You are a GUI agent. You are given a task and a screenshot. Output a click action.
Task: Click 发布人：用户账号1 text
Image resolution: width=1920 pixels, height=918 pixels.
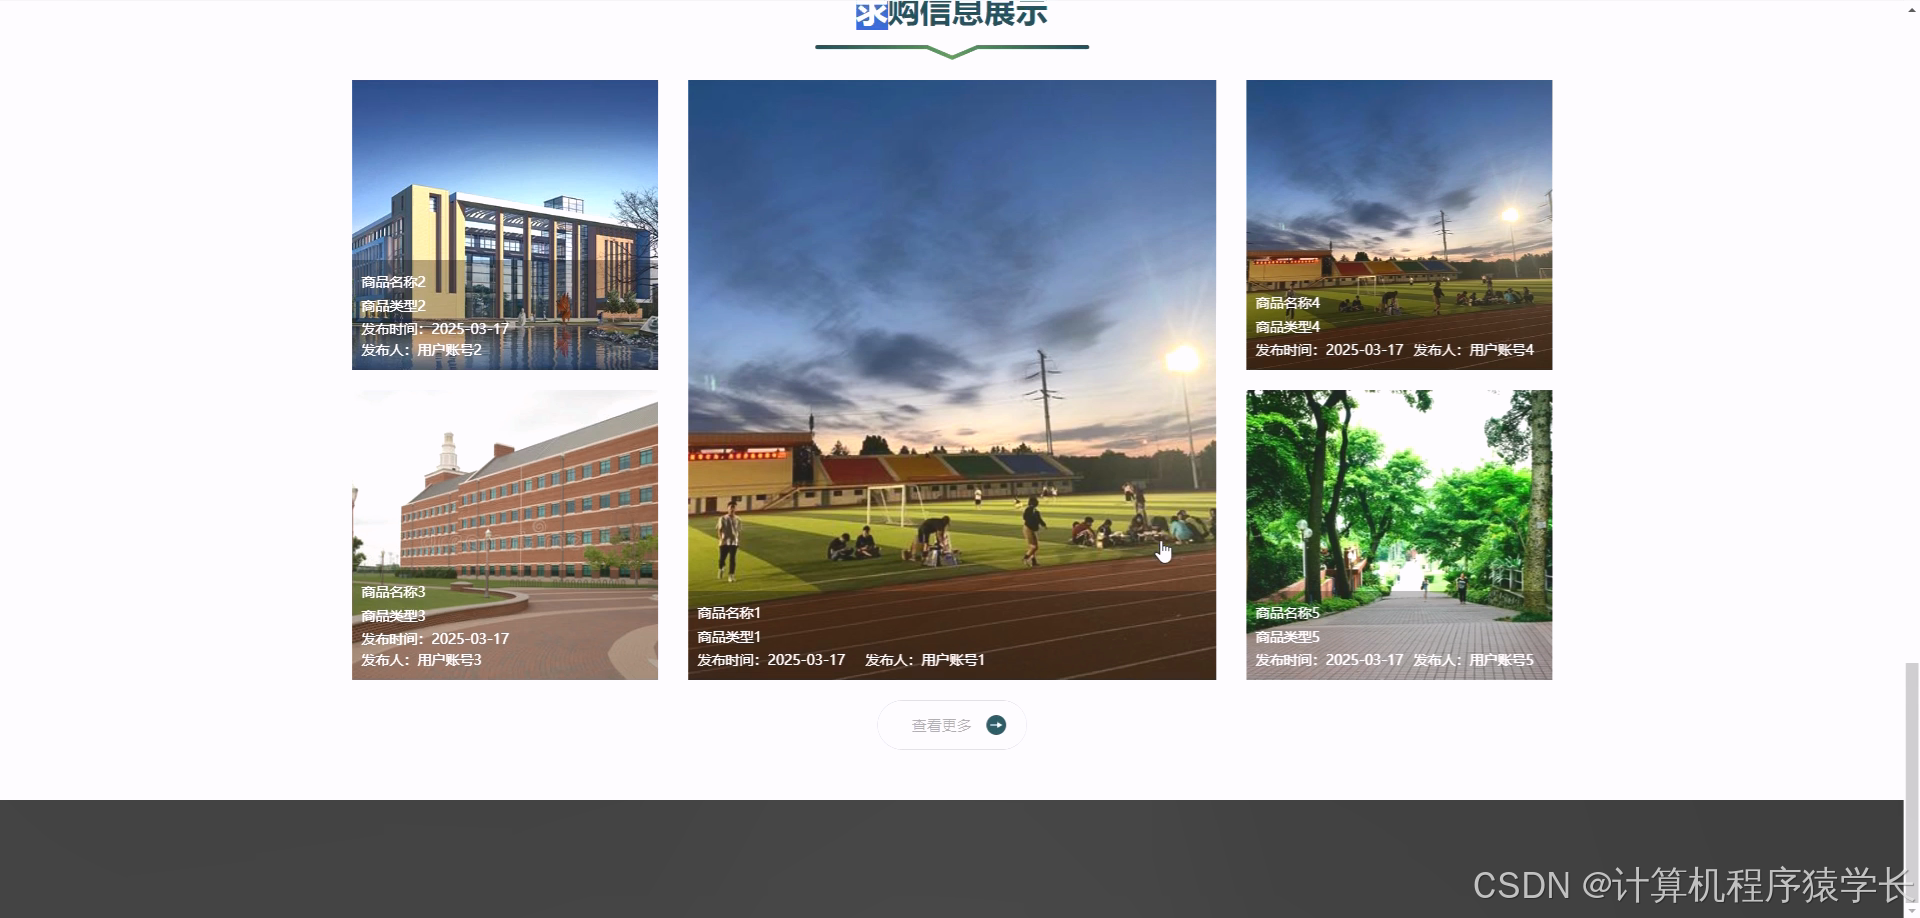coord(925,660)
